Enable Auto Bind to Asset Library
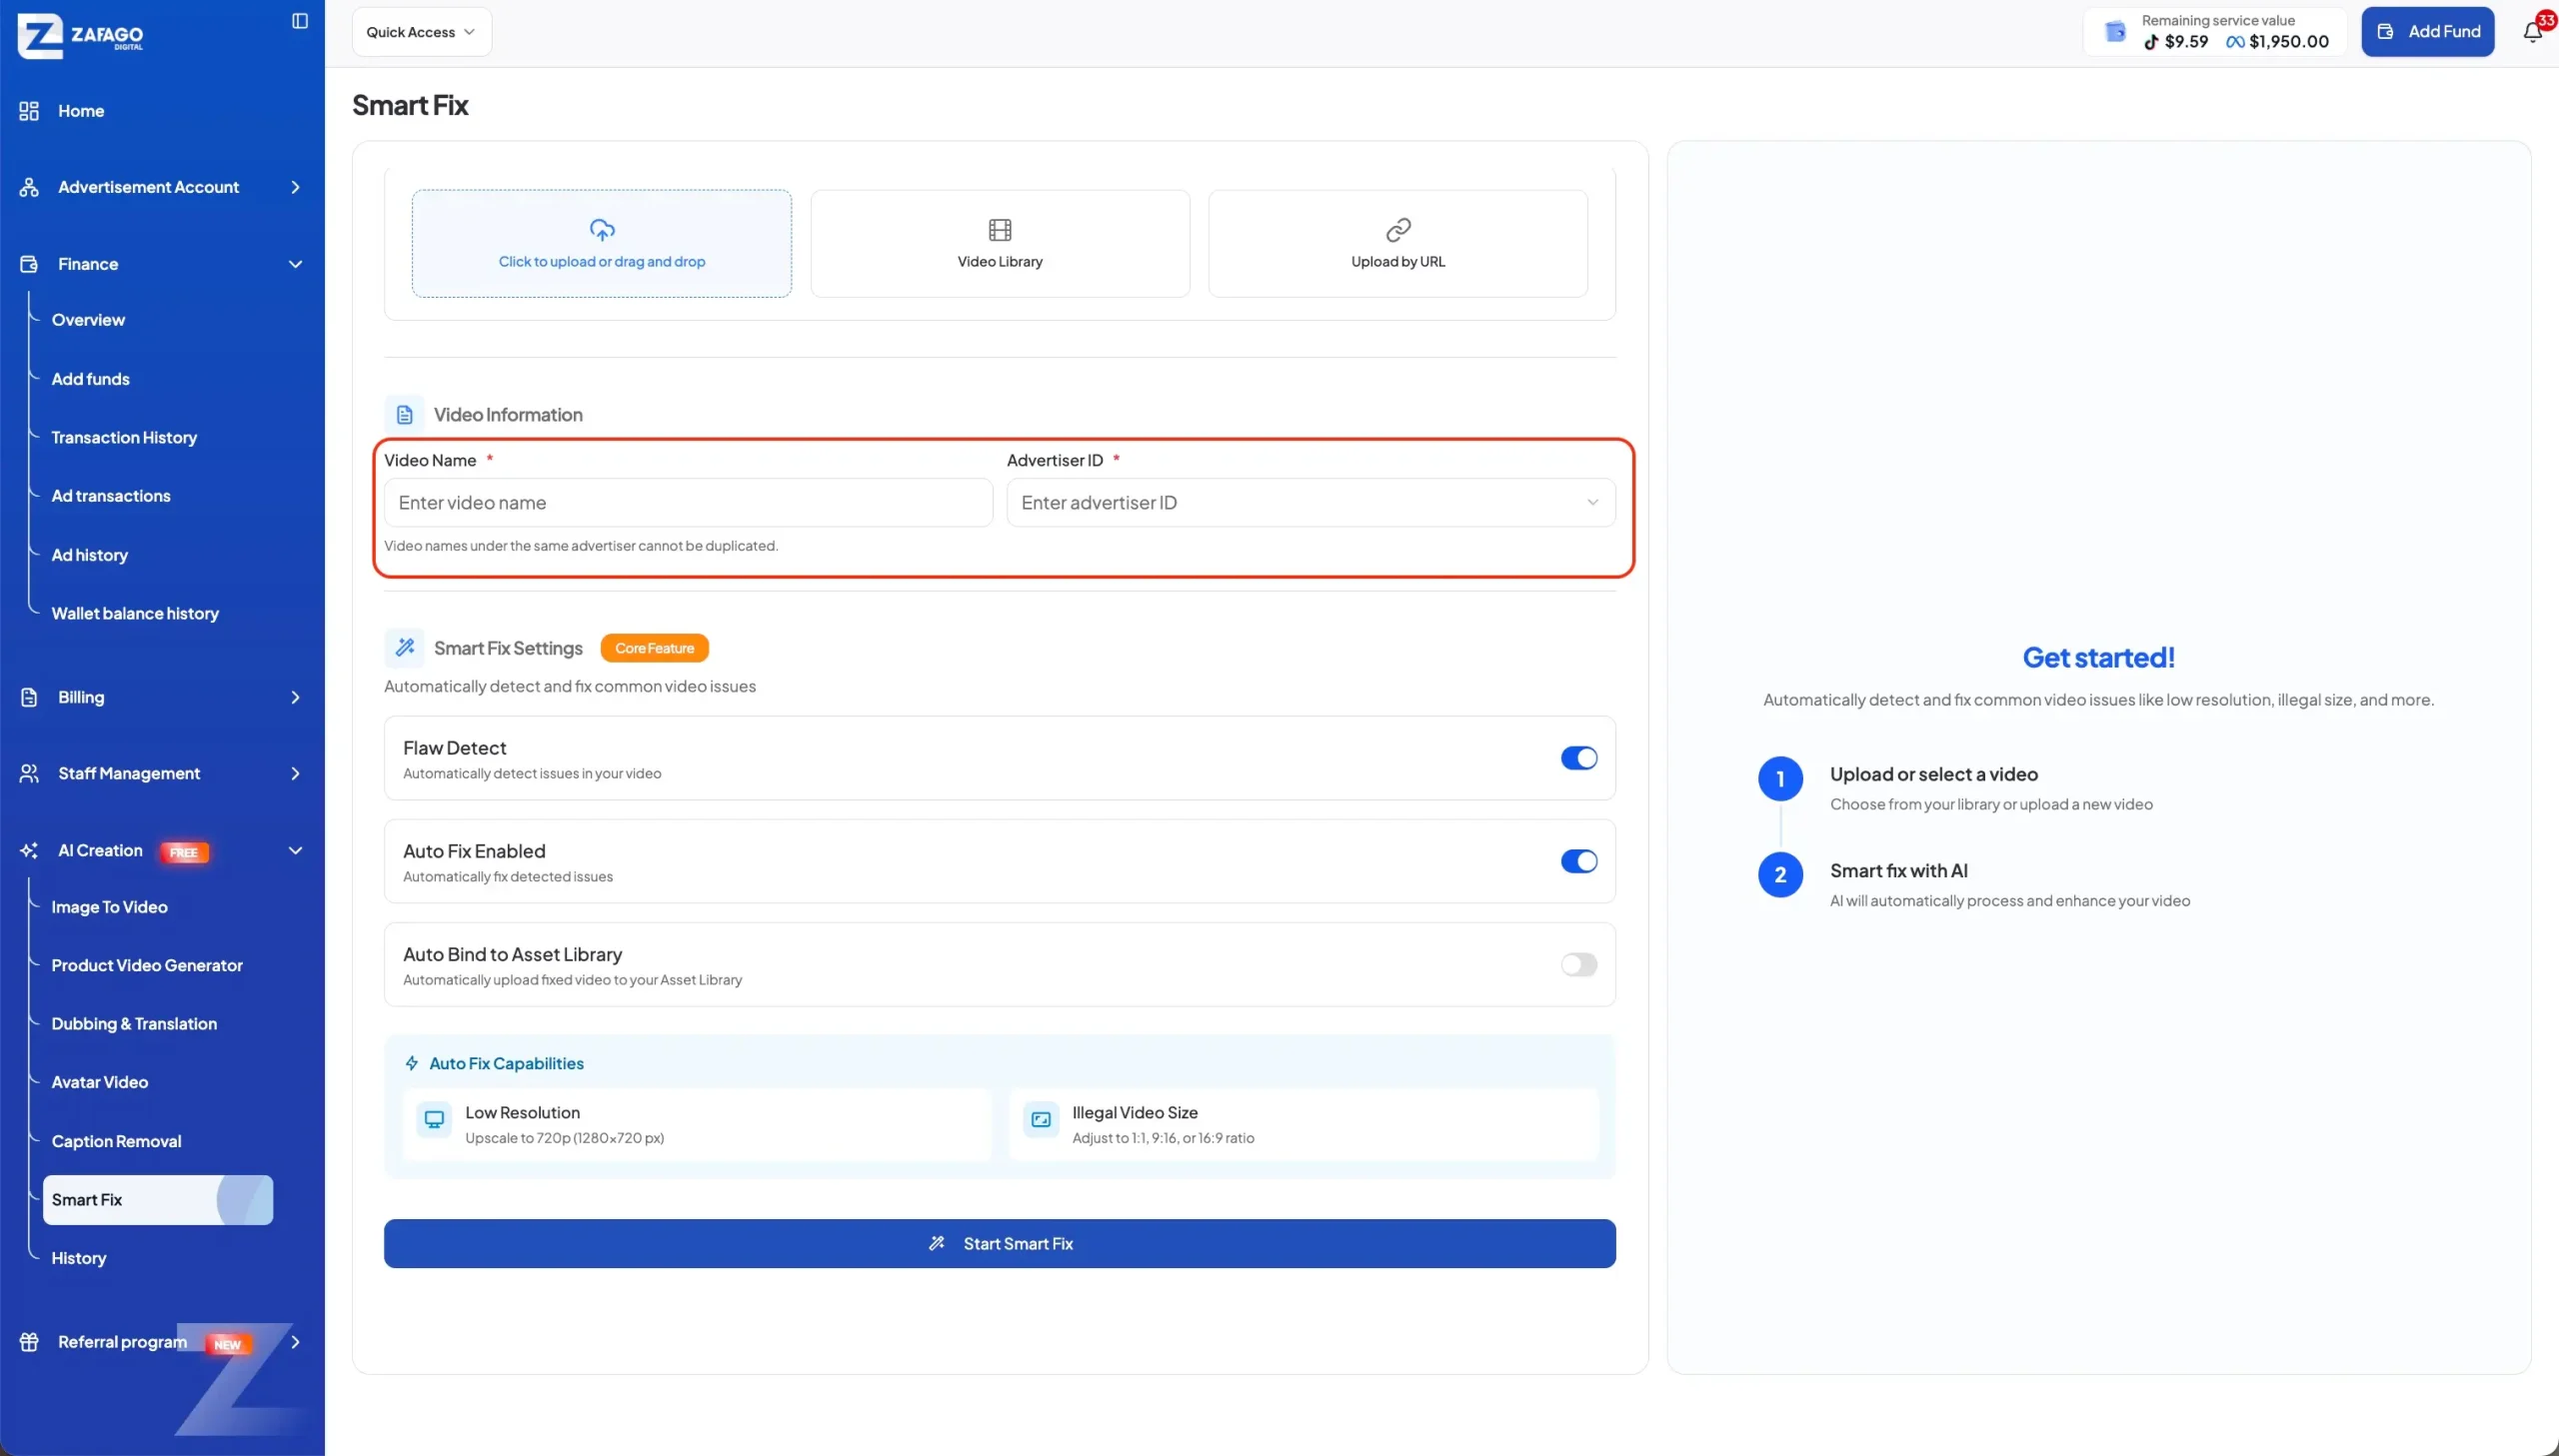 1579,965
